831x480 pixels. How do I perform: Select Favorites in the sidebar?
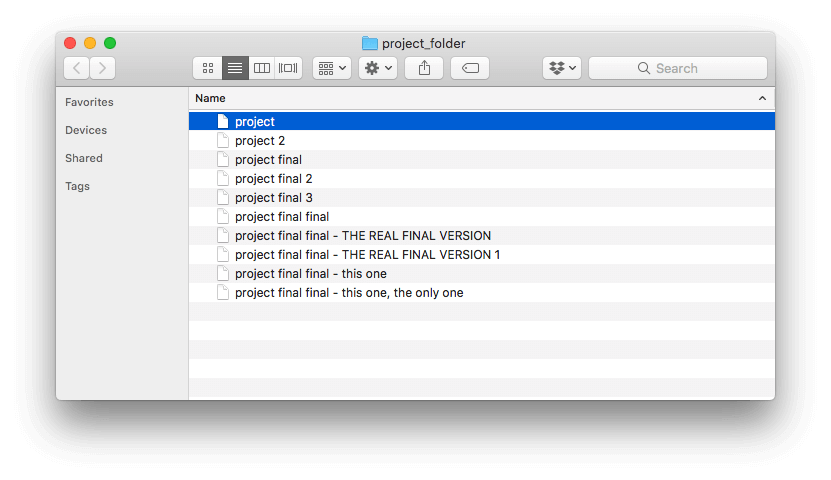(89, 102)
